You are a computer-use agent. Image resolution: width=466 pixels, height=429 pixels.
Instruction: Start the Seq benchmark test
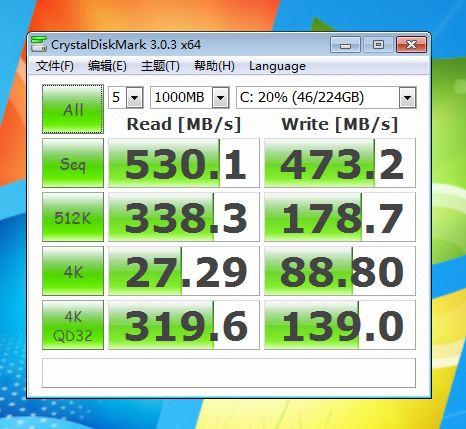73,163
